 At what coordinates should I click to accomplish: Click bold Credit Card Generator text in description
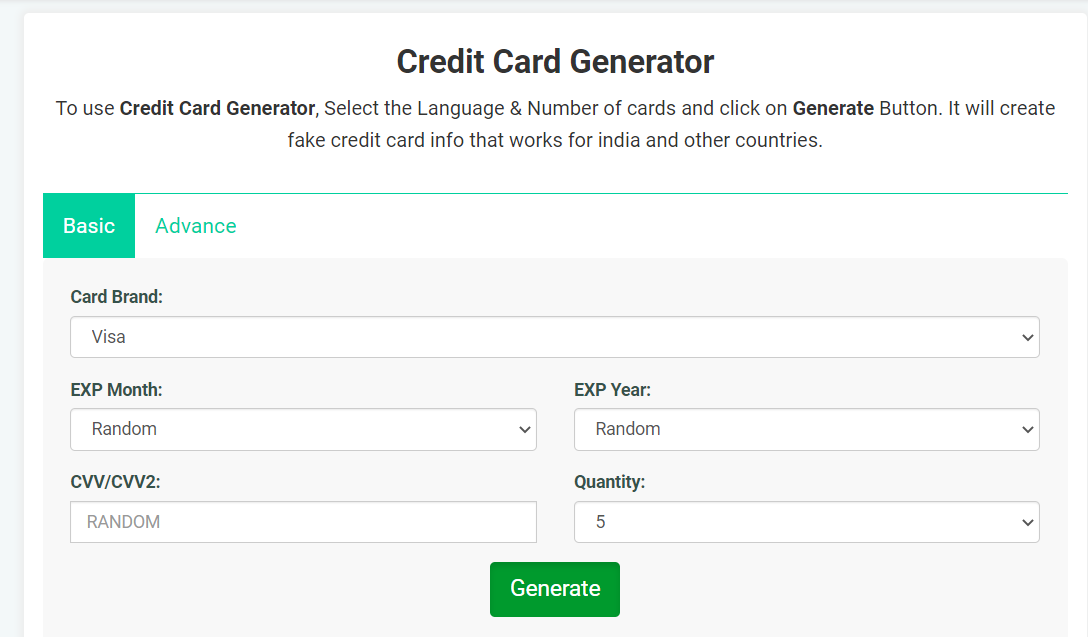click(217, 109)
